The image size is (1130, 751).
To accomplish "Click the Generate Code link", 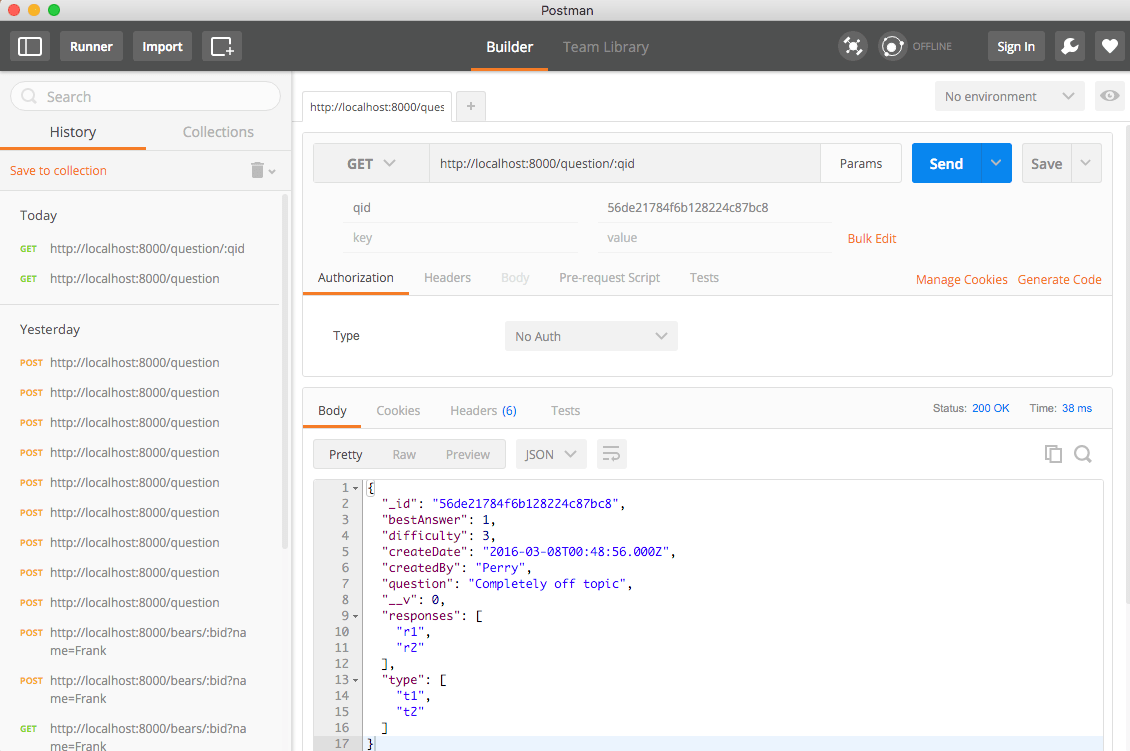I will [1059, 280].
